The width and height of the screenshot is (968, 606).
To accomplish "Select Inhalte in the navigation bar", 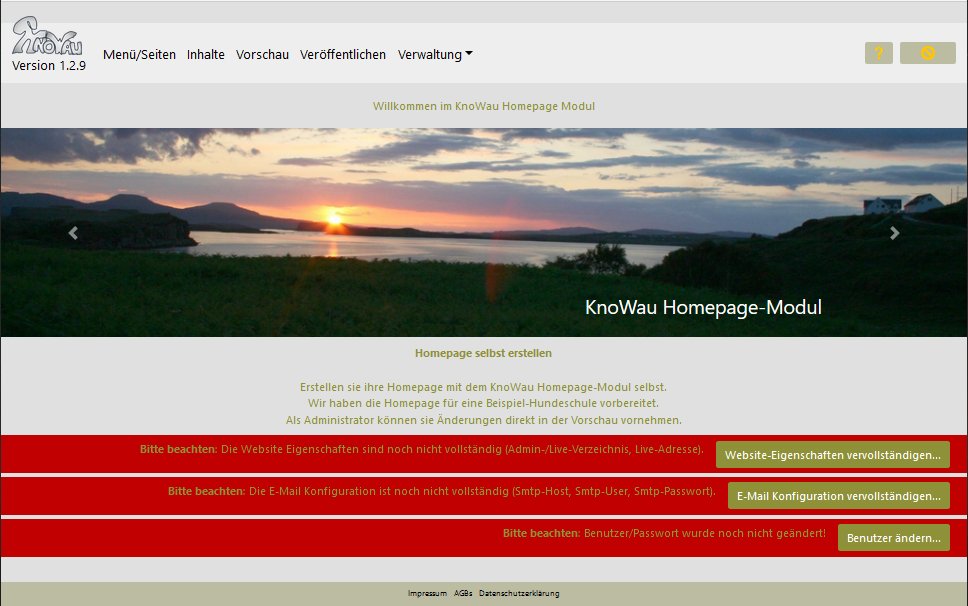I will [x=206, y=55].
